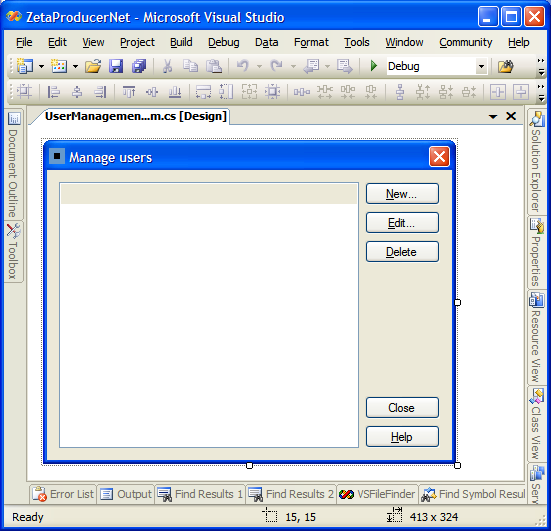The image size is (551, 531).
Task: Open the Project menu
Action: point(137,42)
